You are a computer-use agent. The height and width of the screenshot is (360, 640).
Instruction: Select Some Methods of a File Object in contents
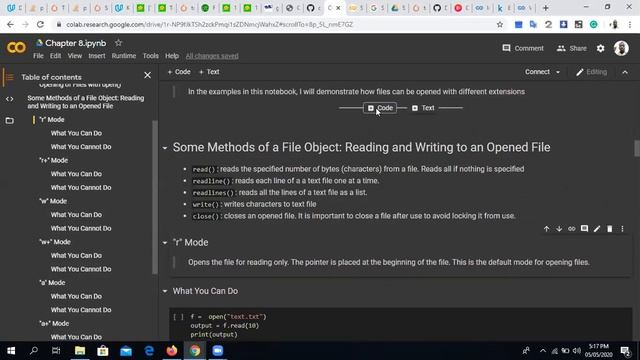tap(86, 102)
